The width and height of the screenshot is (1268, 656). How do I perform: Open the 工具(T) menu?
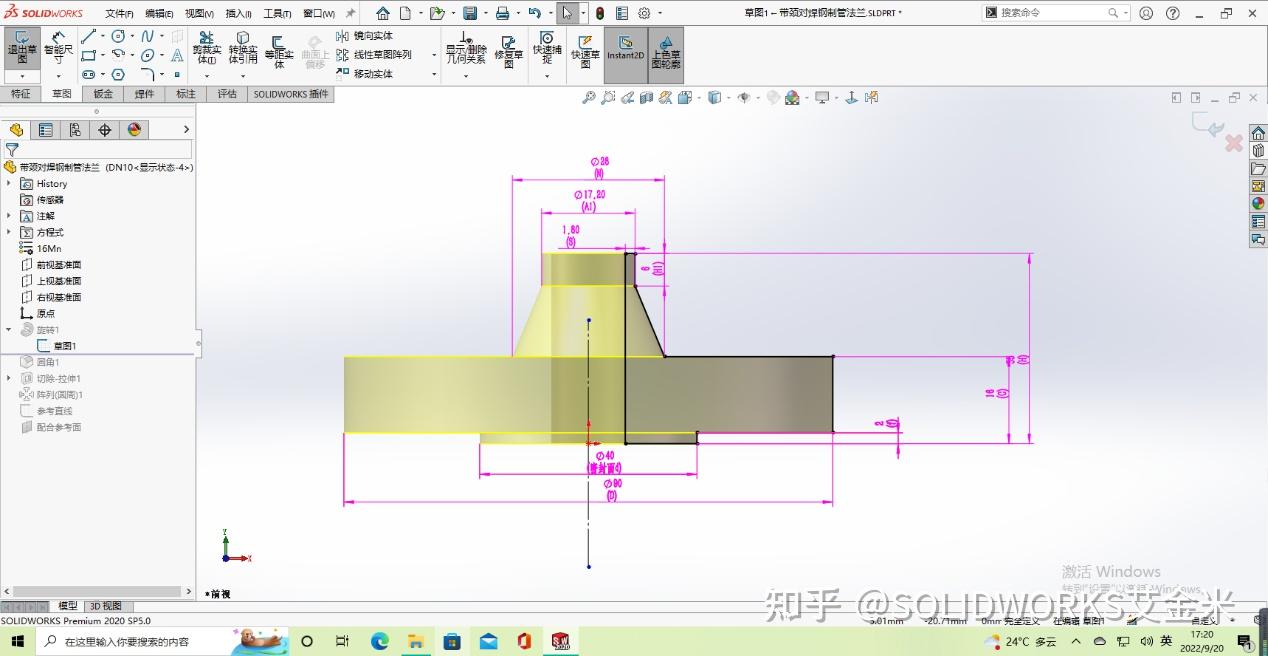click(x=277, y=13)
